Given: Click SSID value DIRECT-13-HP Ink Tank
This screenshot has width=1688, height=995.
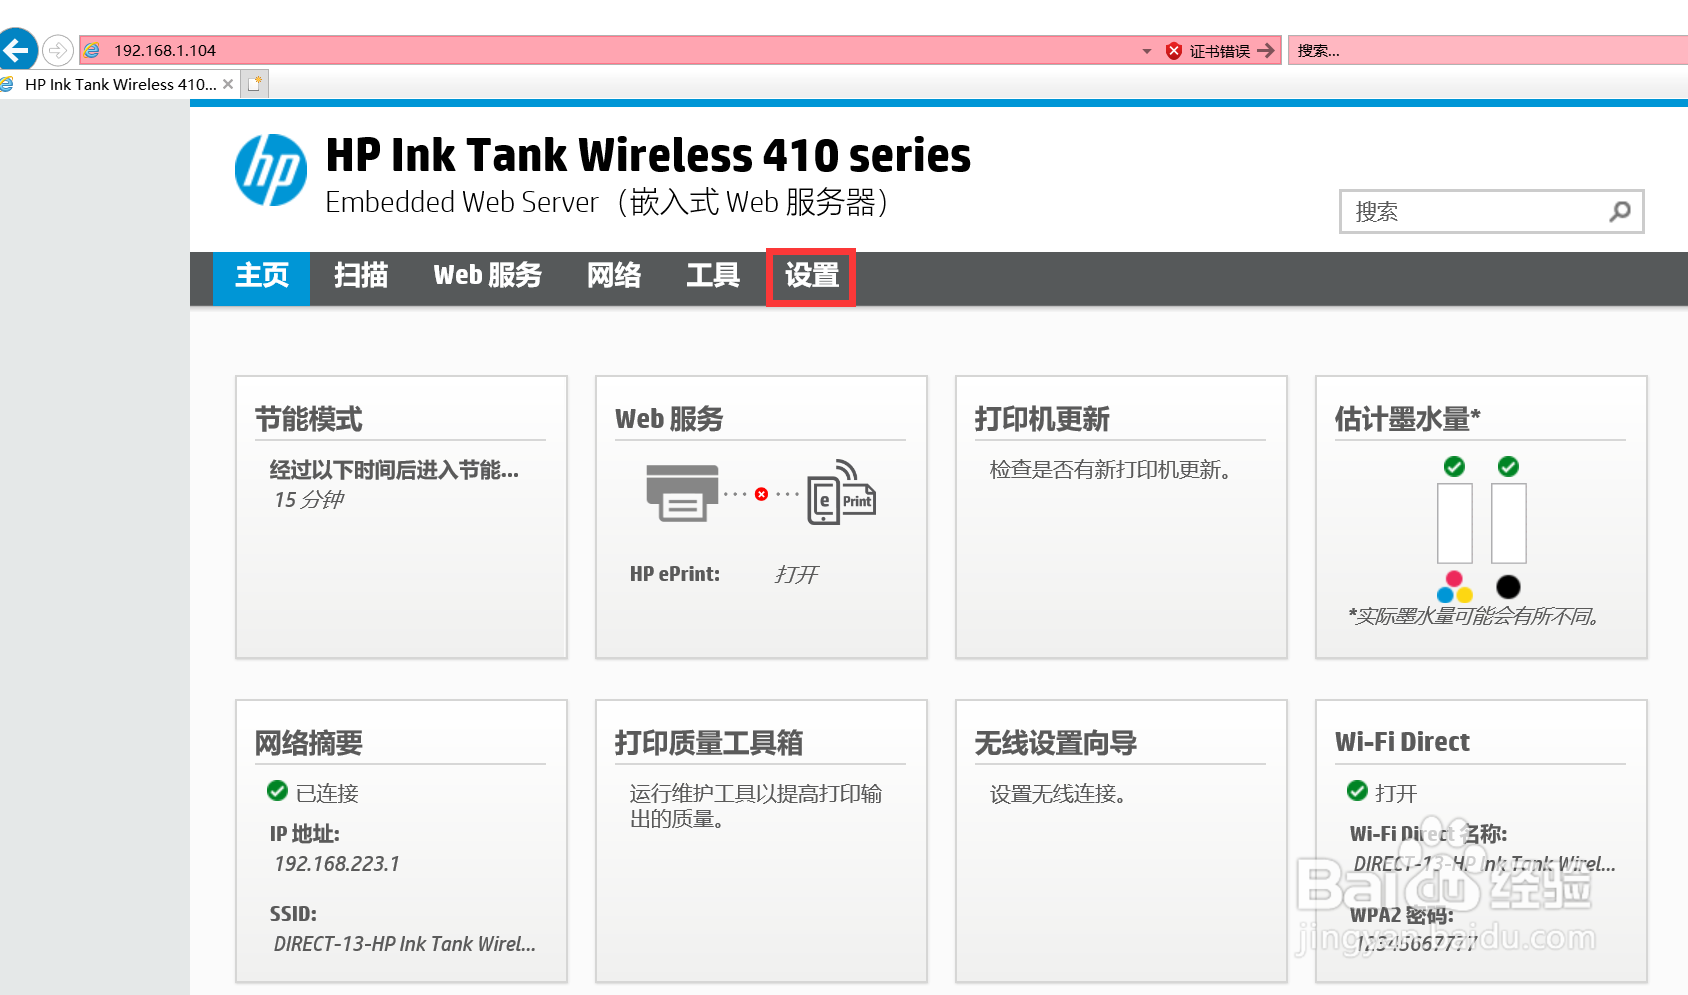Looking at the screenshot, I should 405,944.
